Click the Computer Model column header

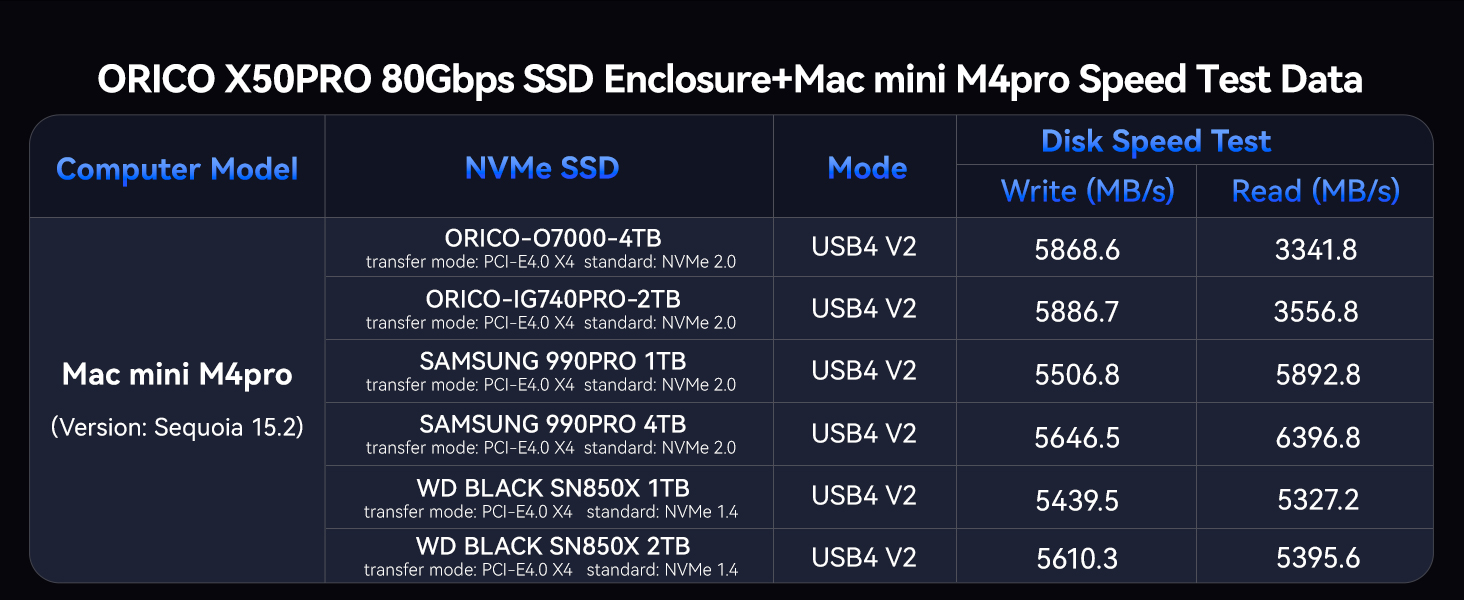click(177, 169)
